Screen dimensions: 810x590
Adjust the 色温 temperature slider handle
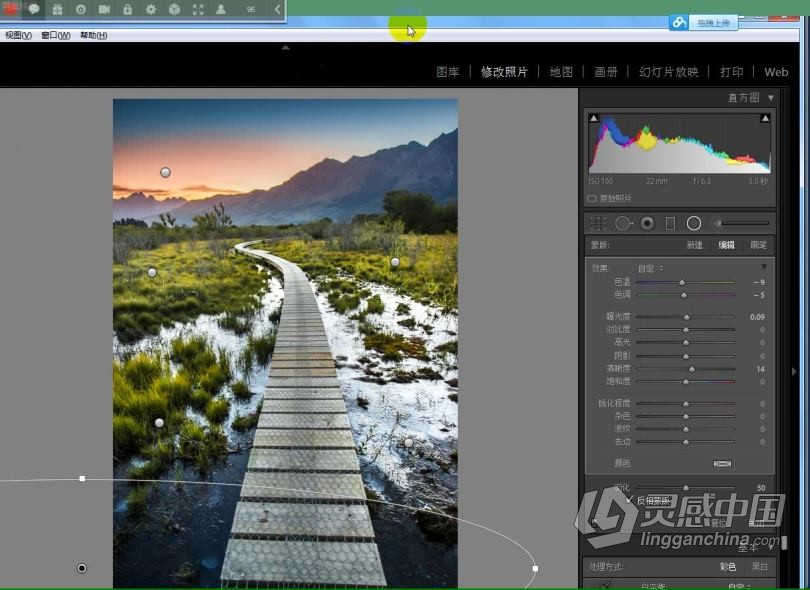(x=682, y=283)
